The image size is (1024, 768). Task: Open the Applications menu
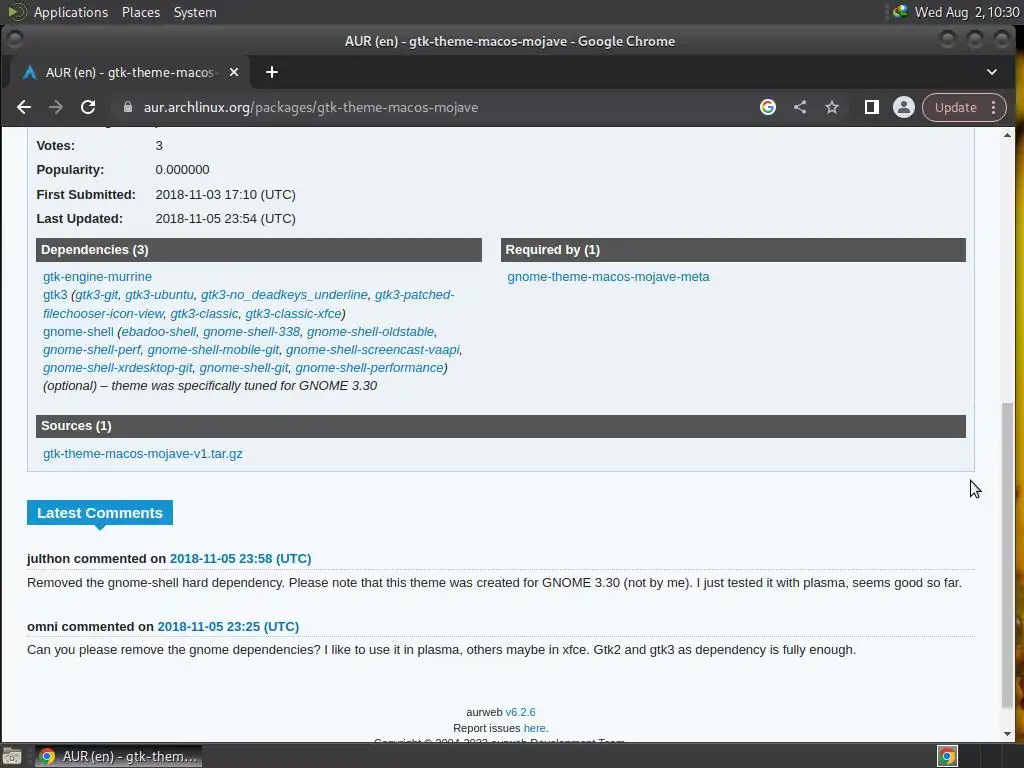(71, 12)
